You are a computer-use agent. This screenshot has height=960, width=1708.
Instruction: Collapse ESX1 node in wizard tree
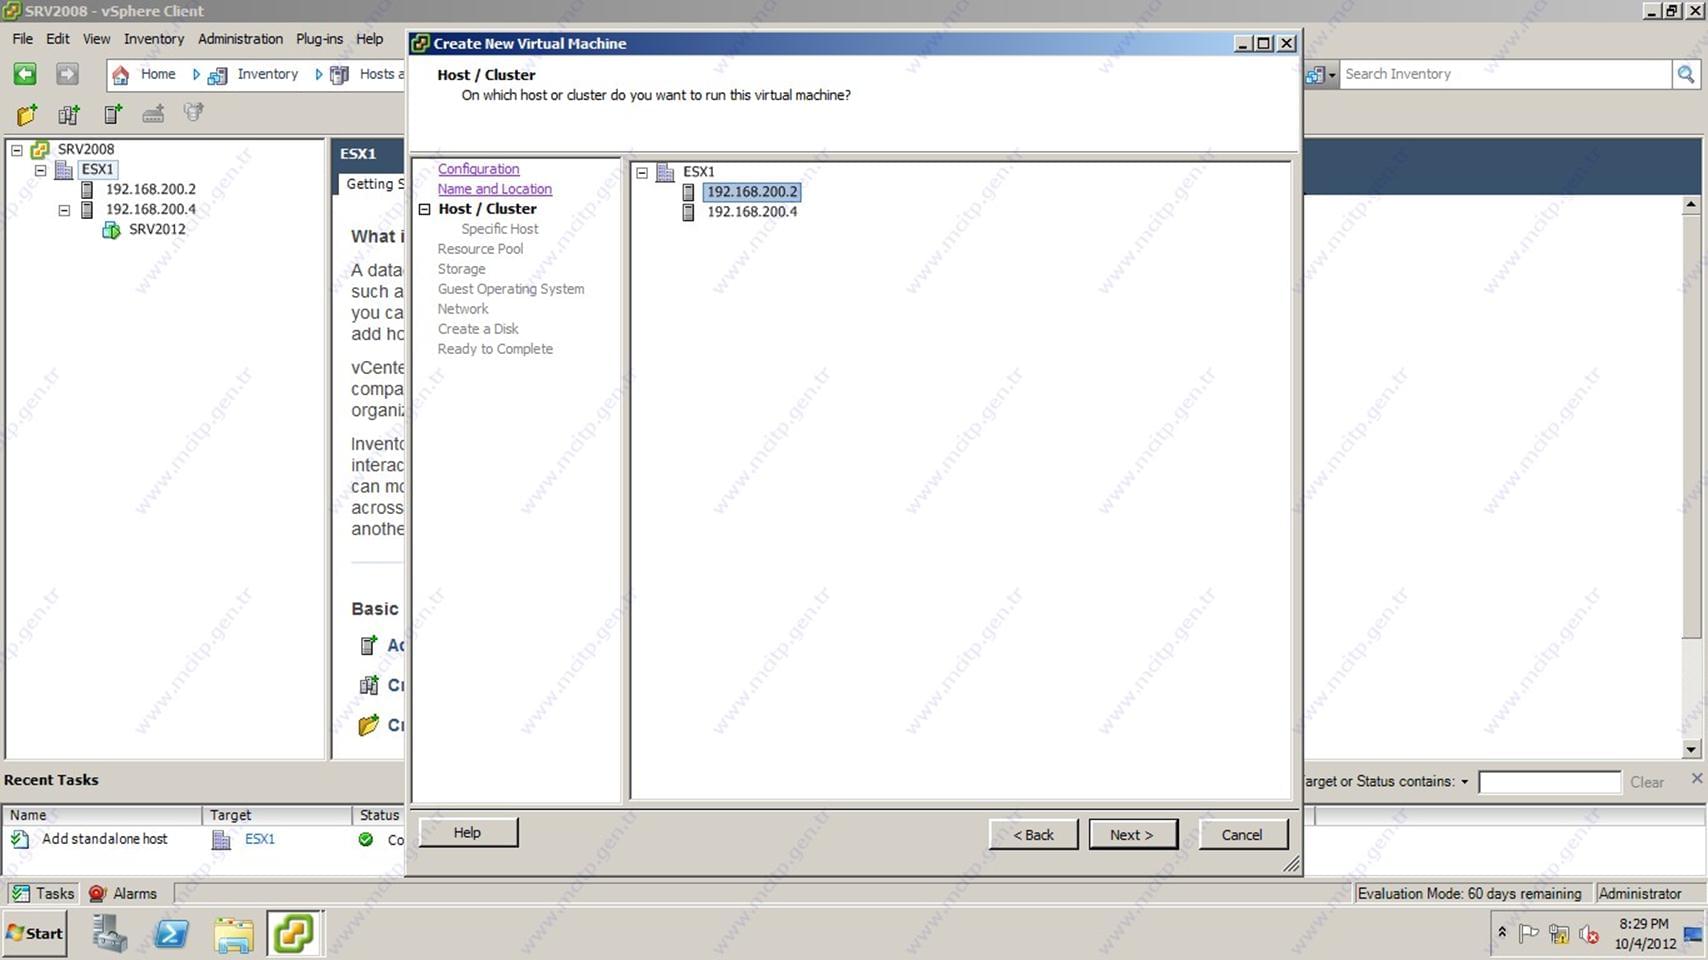[642, 172]
